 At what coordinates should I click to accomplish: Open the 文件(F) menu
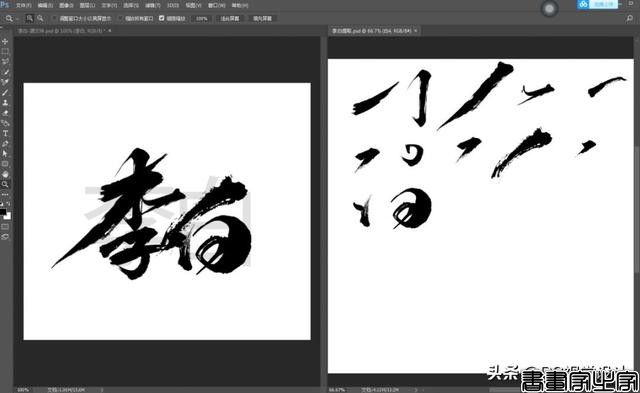[23, 5]
